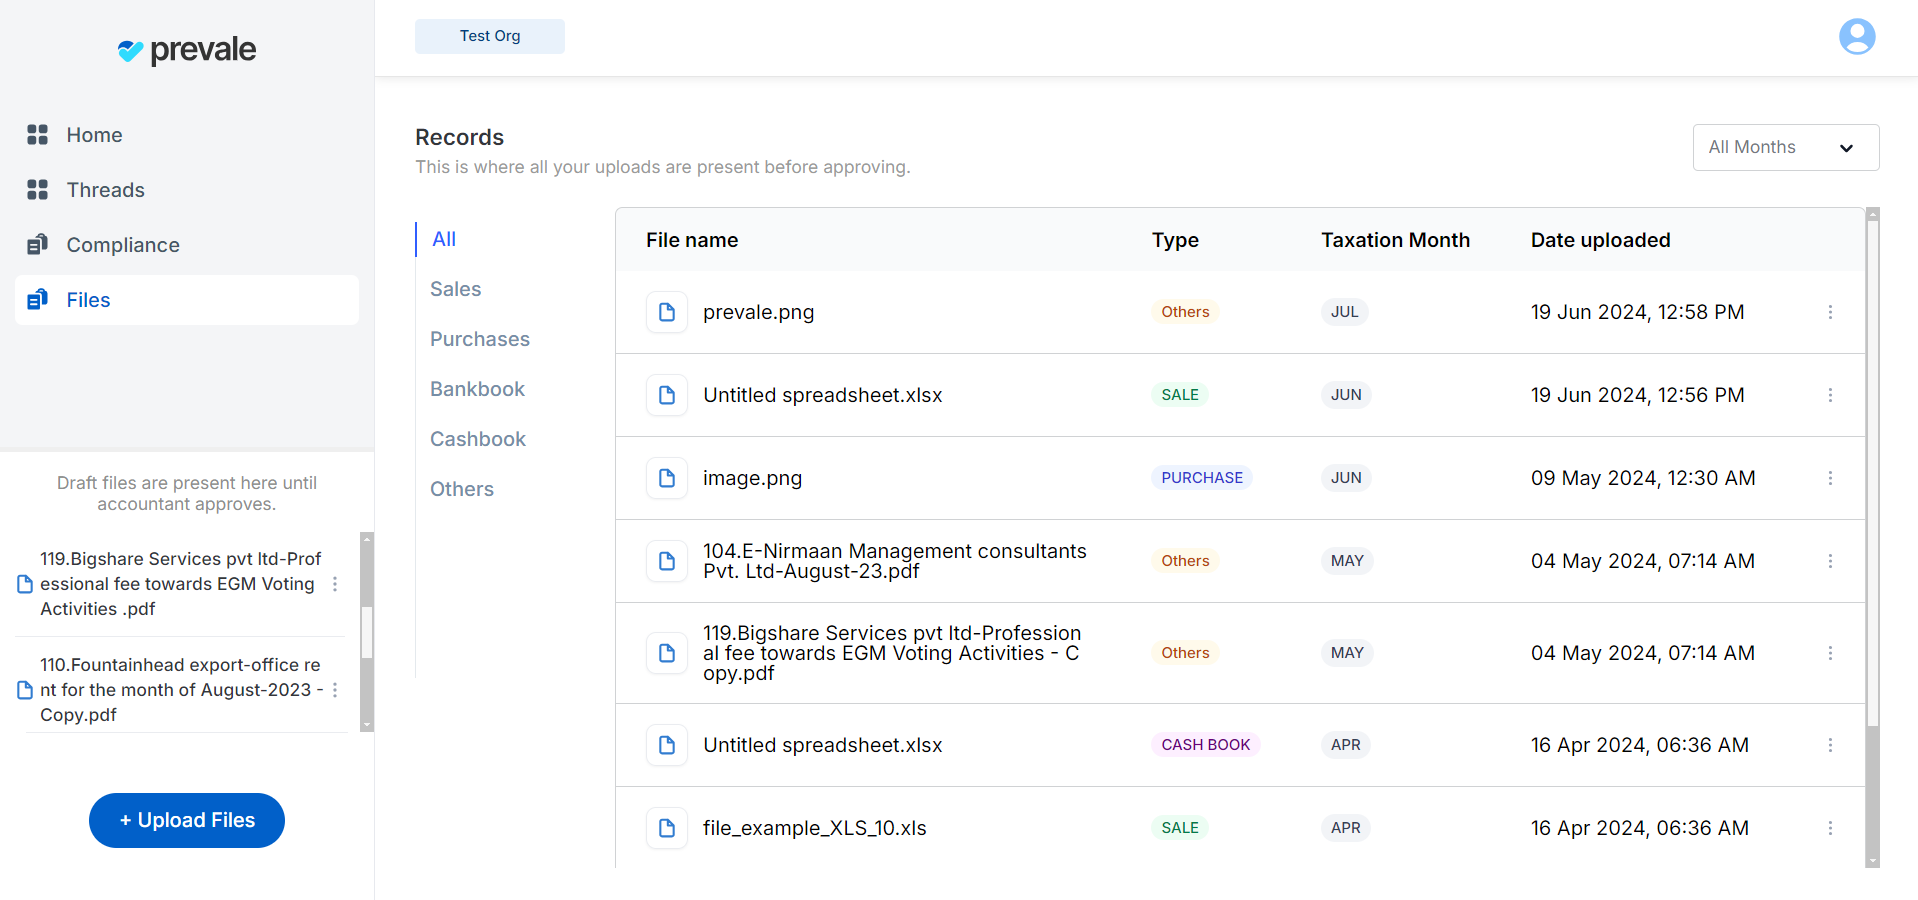Open row menu for 104.E-Nirmaan Management pdf

[x=1830, y=561]
